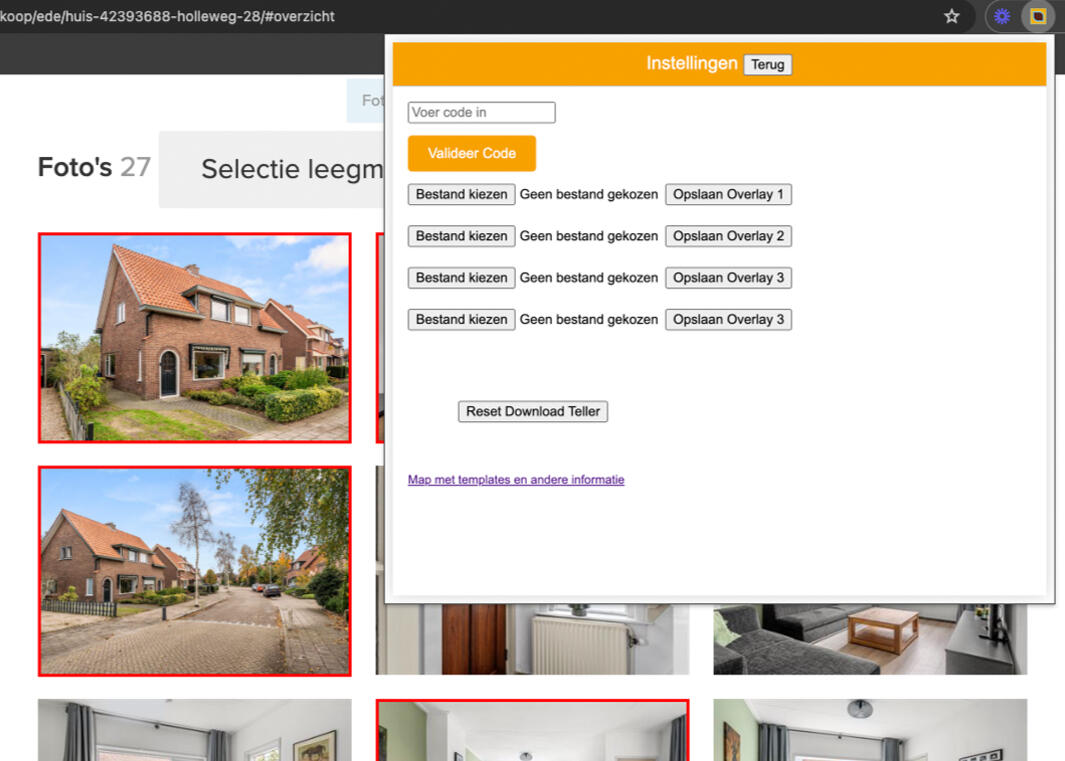Open 'Map met templates en andere informatie' link
Image resolution: width=1065 pixels, height=761 pixels.
pyautogui.click(x=516, y=480)
